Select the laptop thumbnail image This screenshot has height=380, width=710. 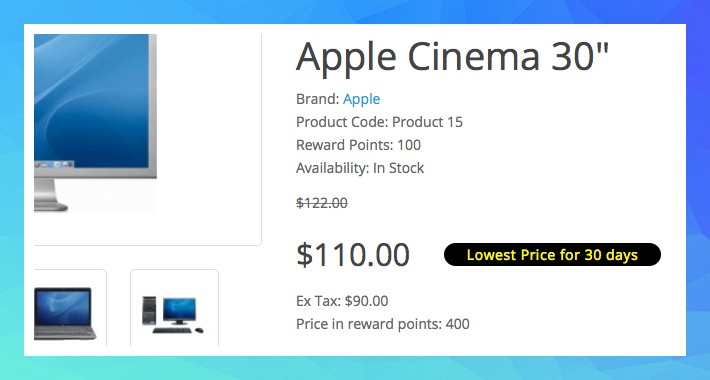[x=65, y=313]
